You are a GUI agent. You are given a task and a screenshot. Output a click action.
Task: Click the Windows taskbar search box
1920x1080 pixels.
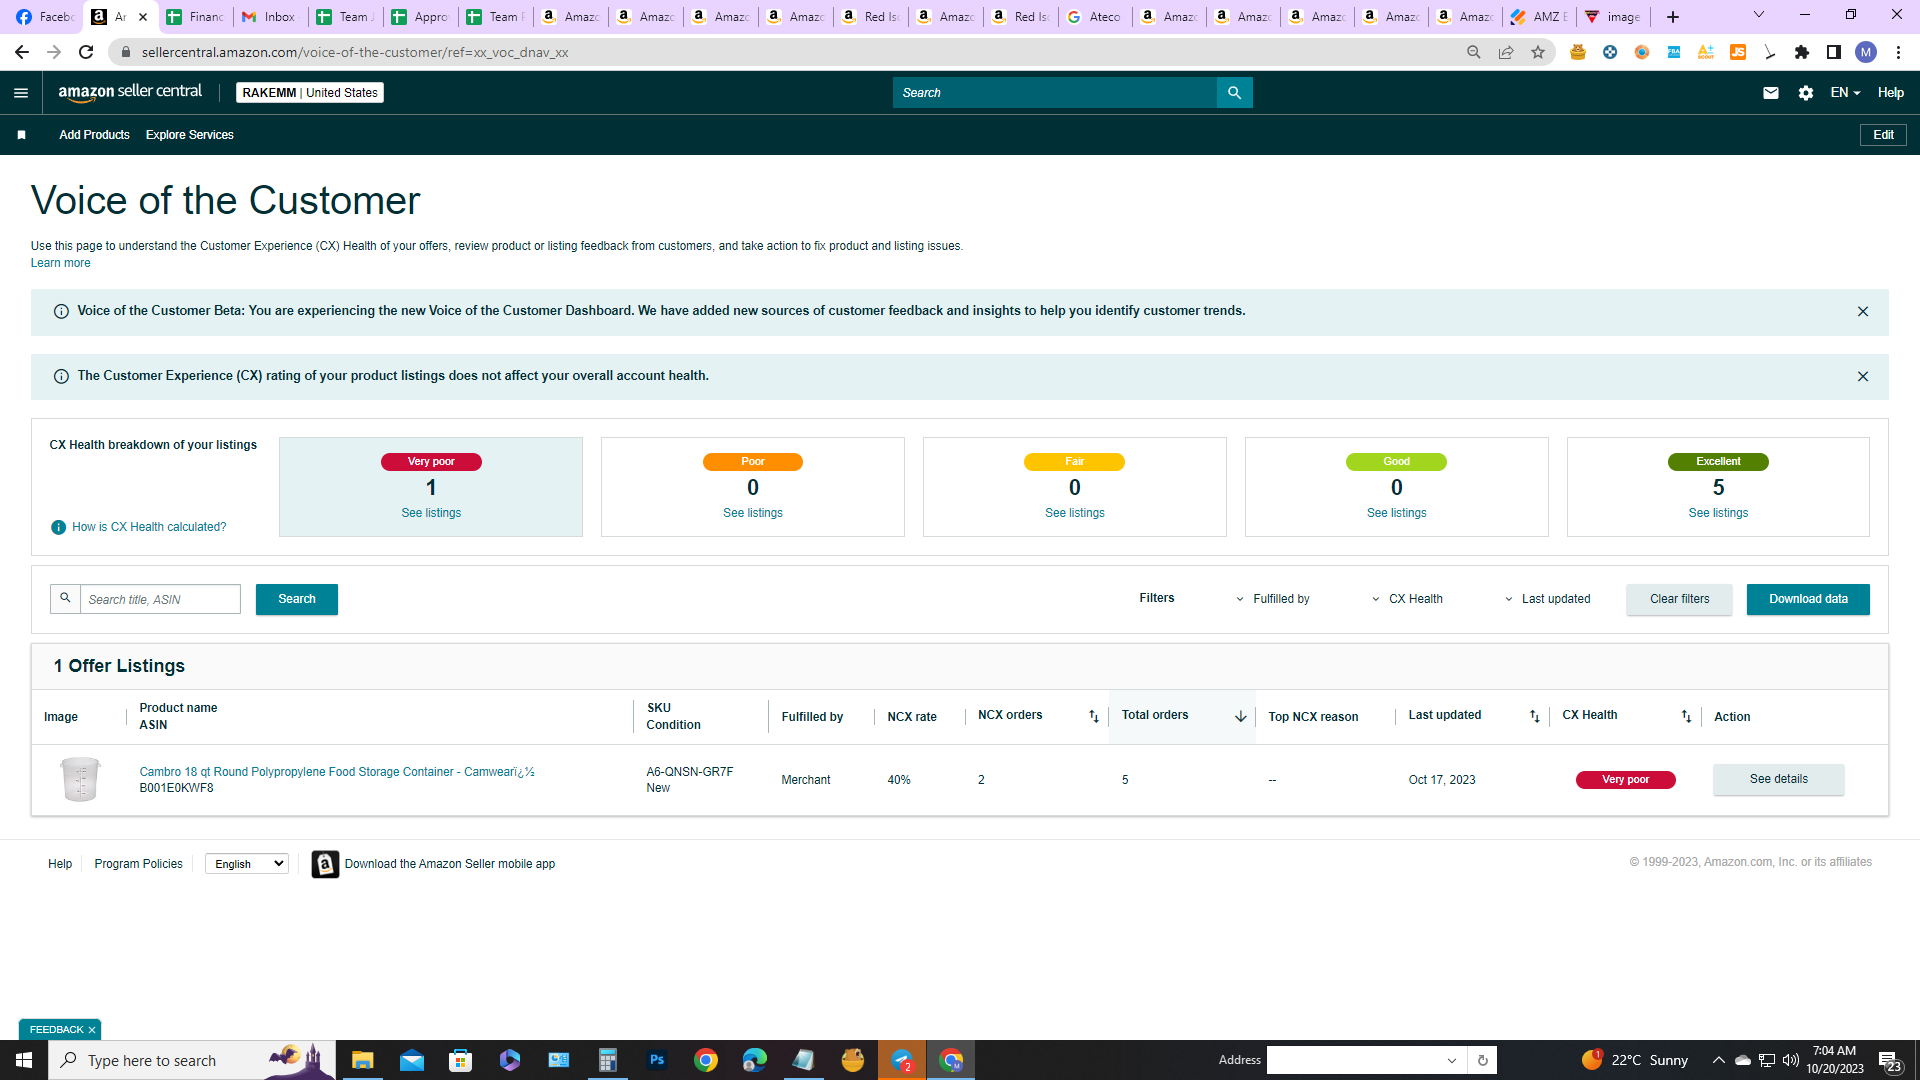192,1060
